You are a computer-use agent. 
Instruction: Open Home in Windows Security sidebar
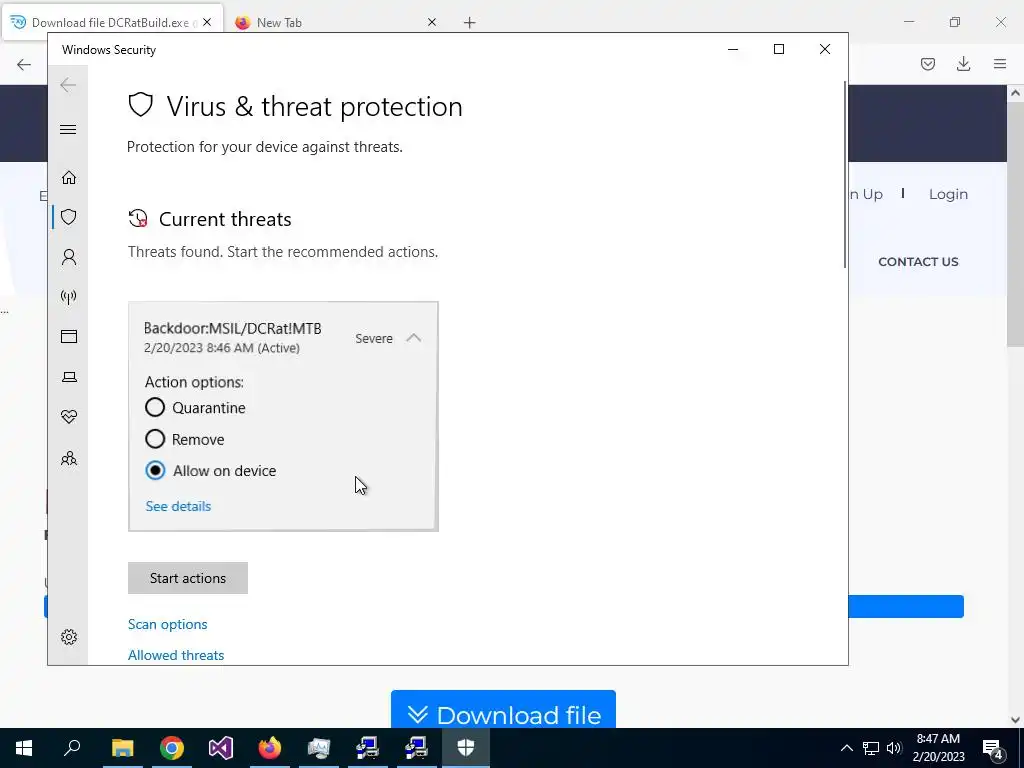point(69,178)
